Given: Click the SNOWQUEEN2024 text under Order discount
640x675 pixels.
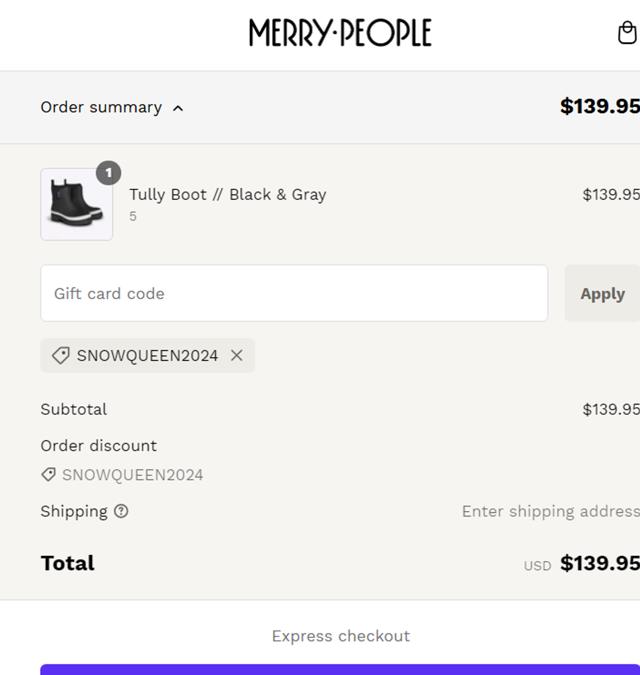Looking at the screenshot, I should pos(133,475).
